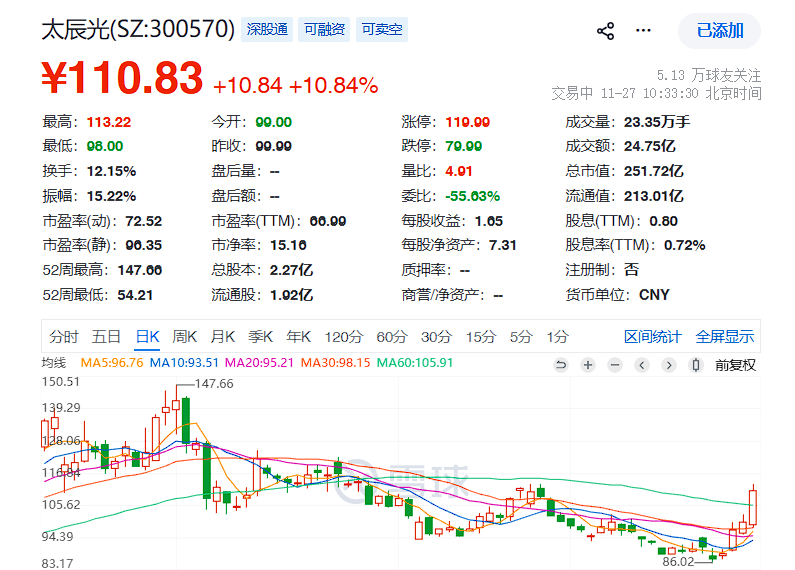
Task: Click the candlestick style icon
Action: [696, 365]
